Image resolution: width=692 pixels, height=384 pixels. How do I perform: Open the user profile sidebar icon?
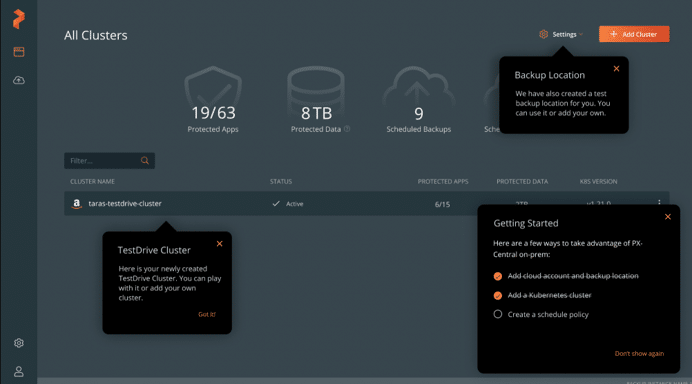click(x=19, y=371)
